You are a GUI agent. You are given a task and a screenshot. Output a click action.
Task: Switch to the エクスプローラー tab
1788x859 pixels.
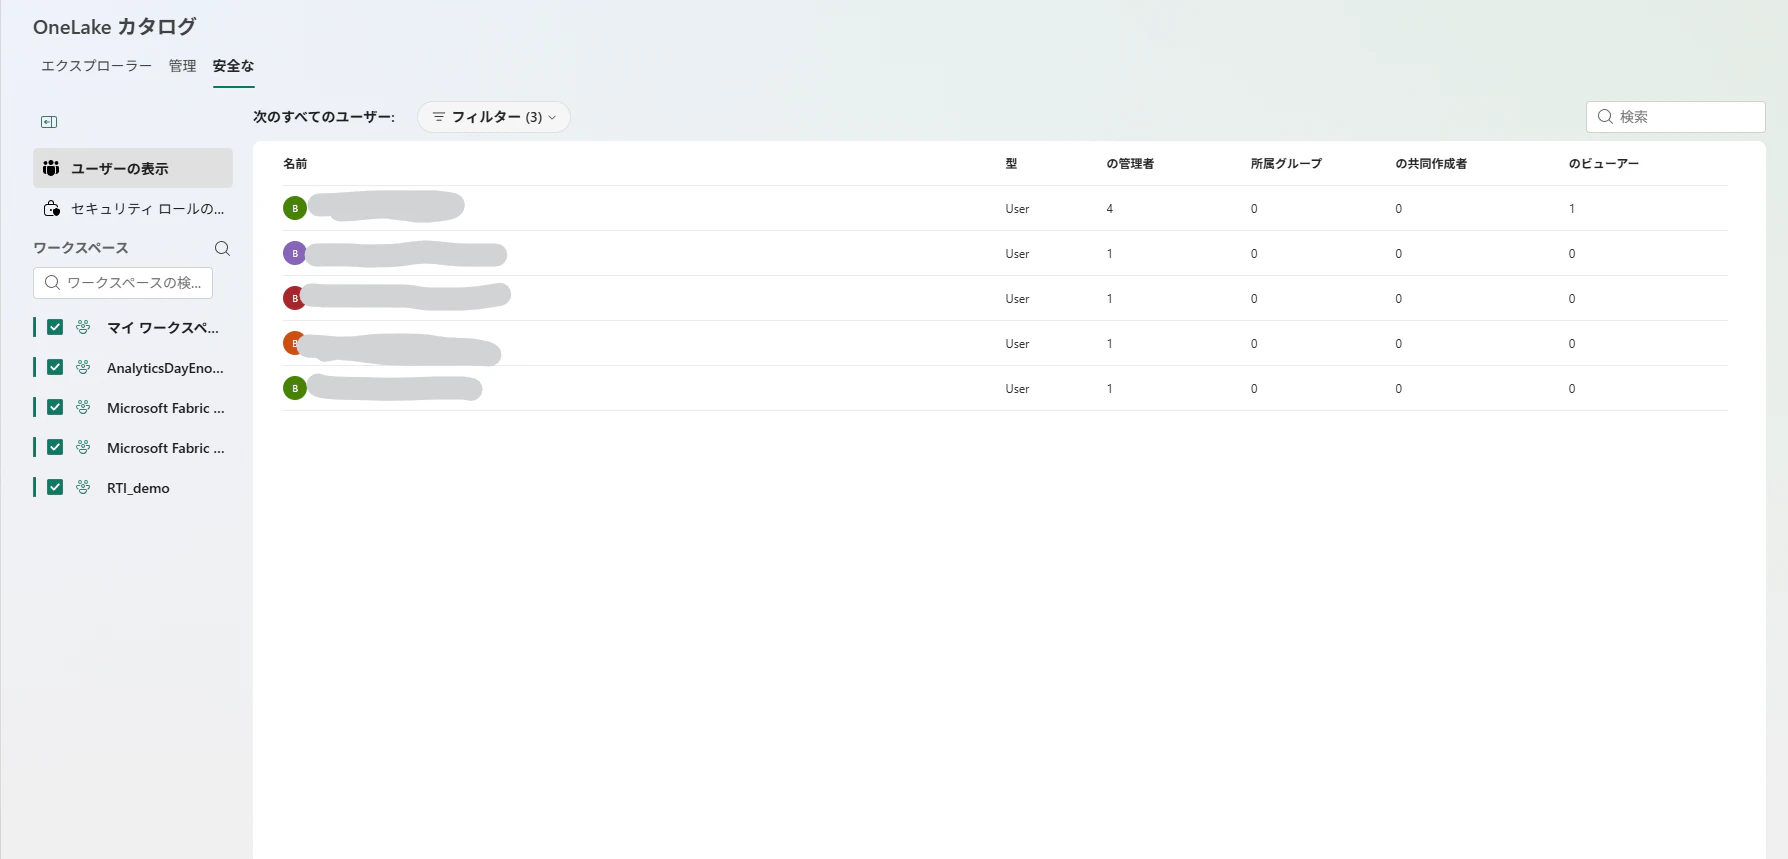(96, 66)
